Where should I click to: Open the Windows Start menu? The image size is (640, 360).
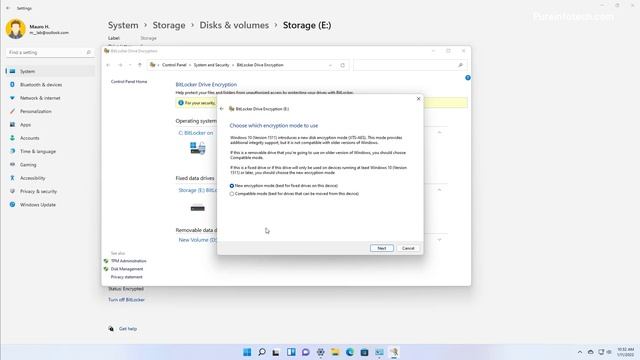(247, 352)
